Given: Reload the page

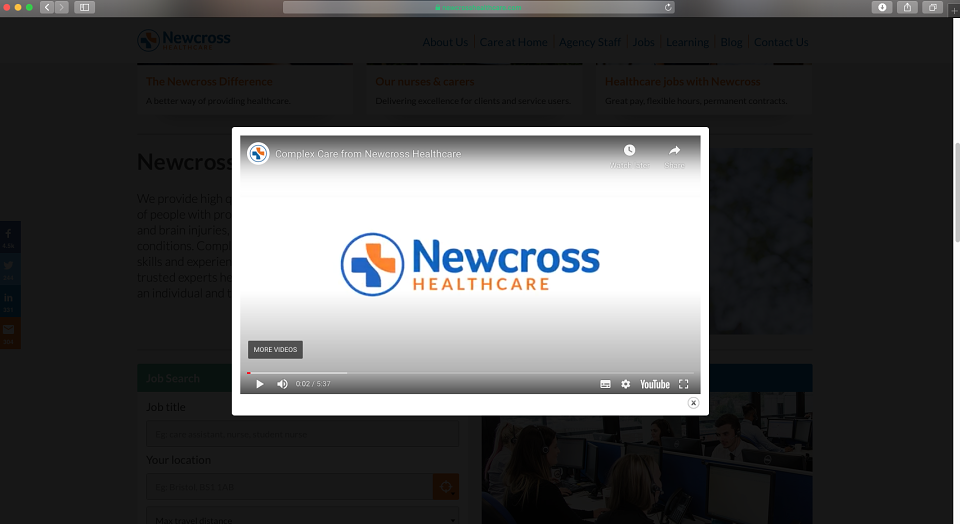Looking at the screenshot, I should [x=668, y=7].
